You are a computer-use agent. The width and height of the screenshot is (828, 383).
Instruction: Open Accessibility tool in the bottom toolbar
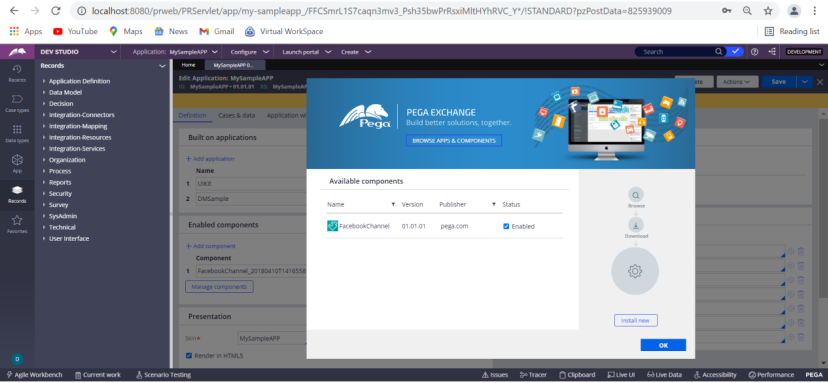716,375
